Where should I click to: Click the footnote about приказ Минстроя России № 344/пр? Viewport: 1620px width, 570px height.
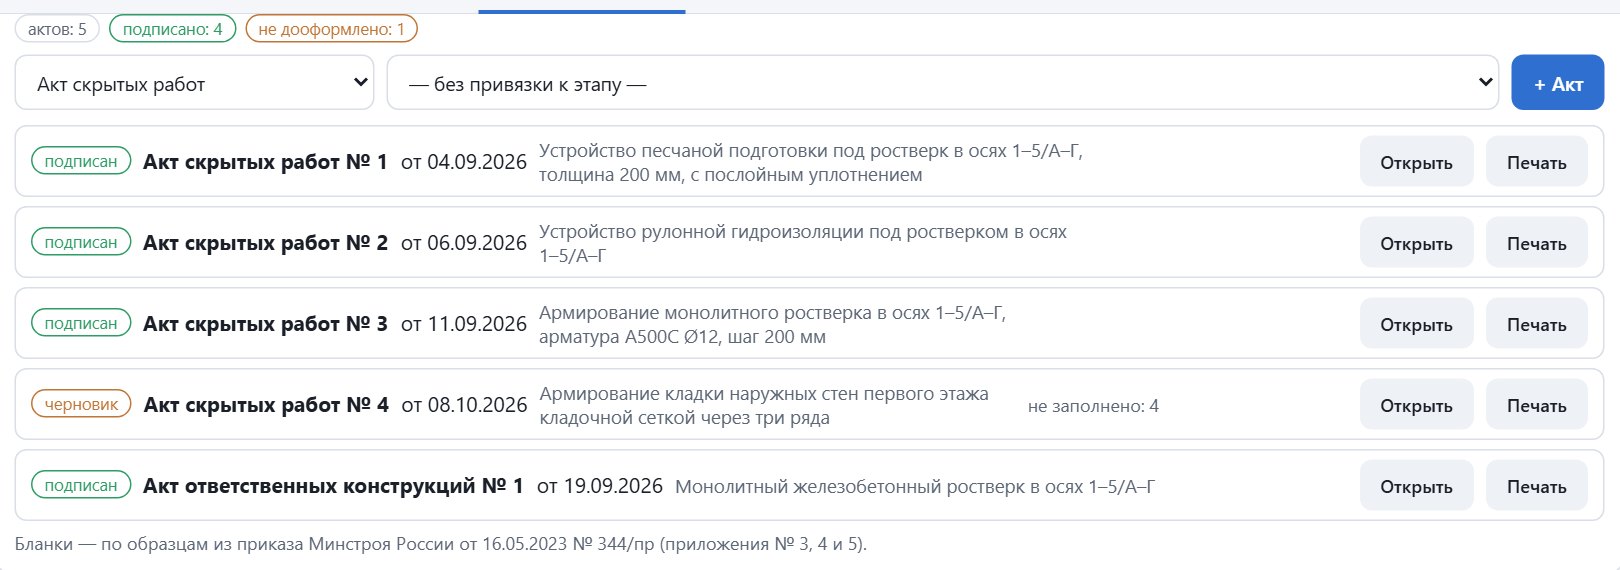pos(441,544)
